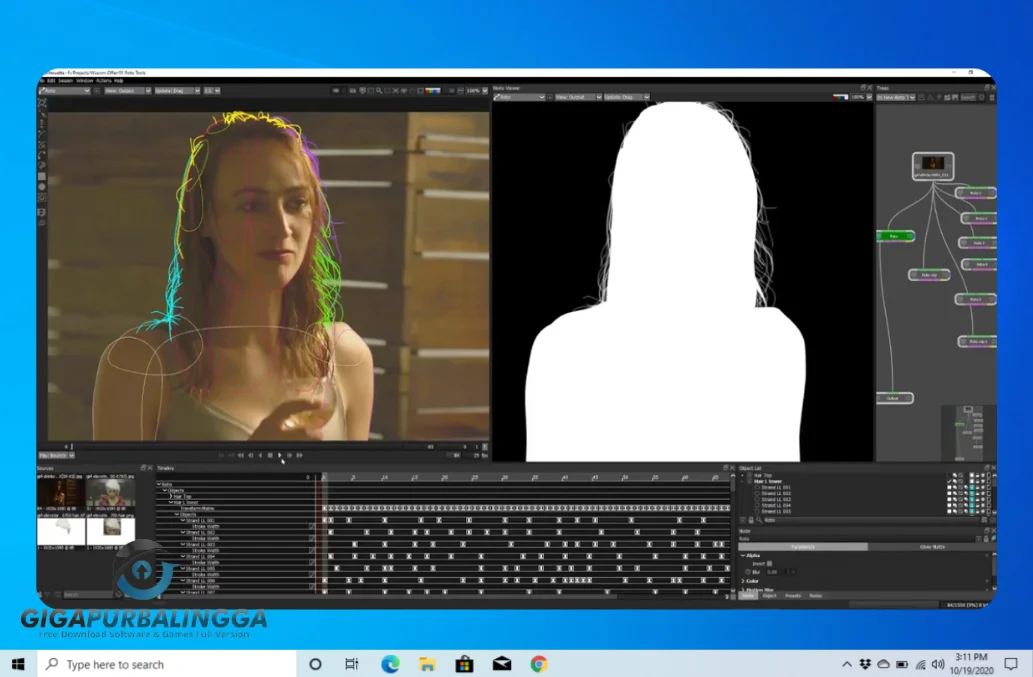Select the square shape tool
Screen dimensions: 1033x677
[x=42, y=176]
